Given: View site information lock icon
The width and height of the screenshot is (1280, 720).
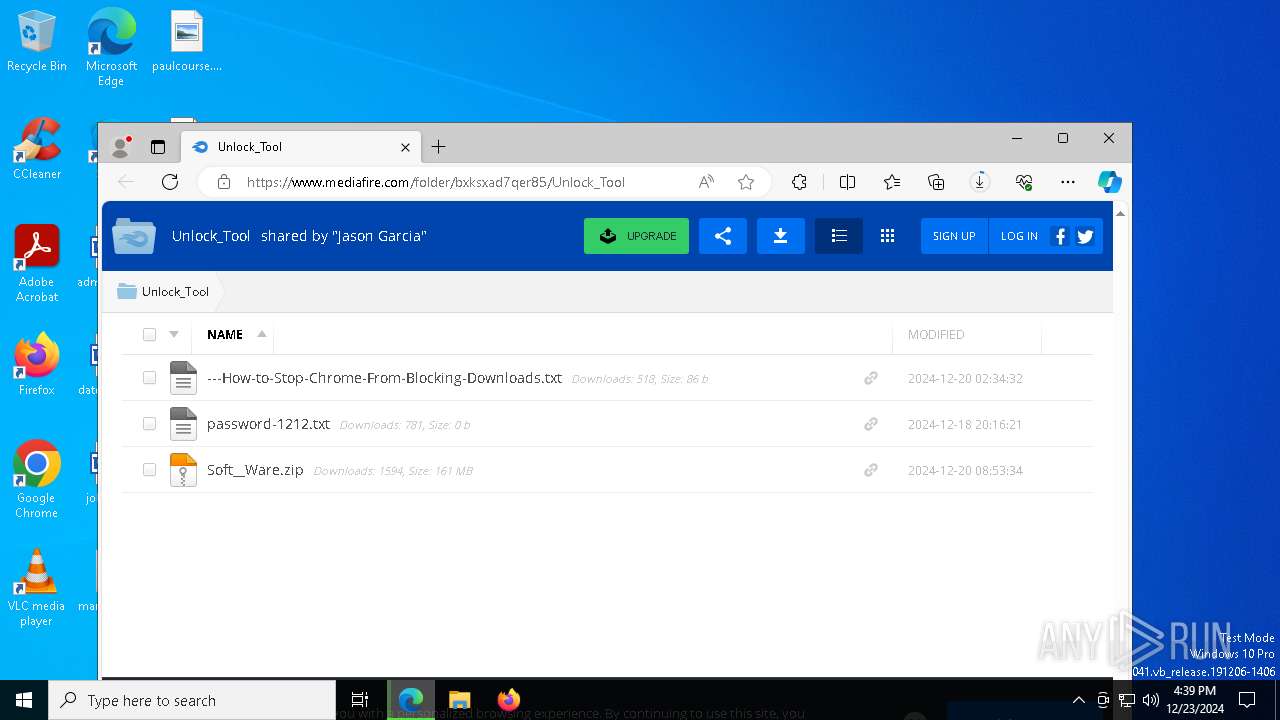Looking at the screenshot, I should click(x=224, y=182).
